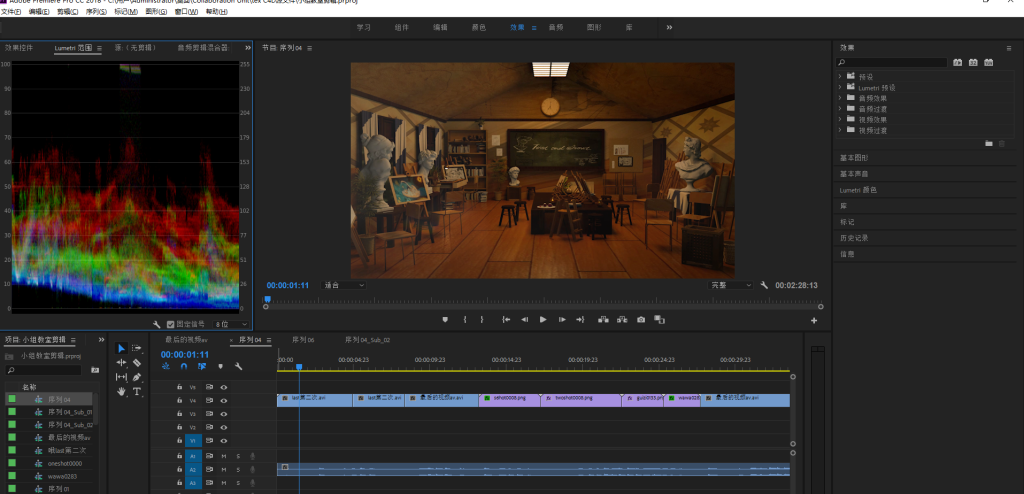Open the 窗口(W) menu

tap(186, 12)
